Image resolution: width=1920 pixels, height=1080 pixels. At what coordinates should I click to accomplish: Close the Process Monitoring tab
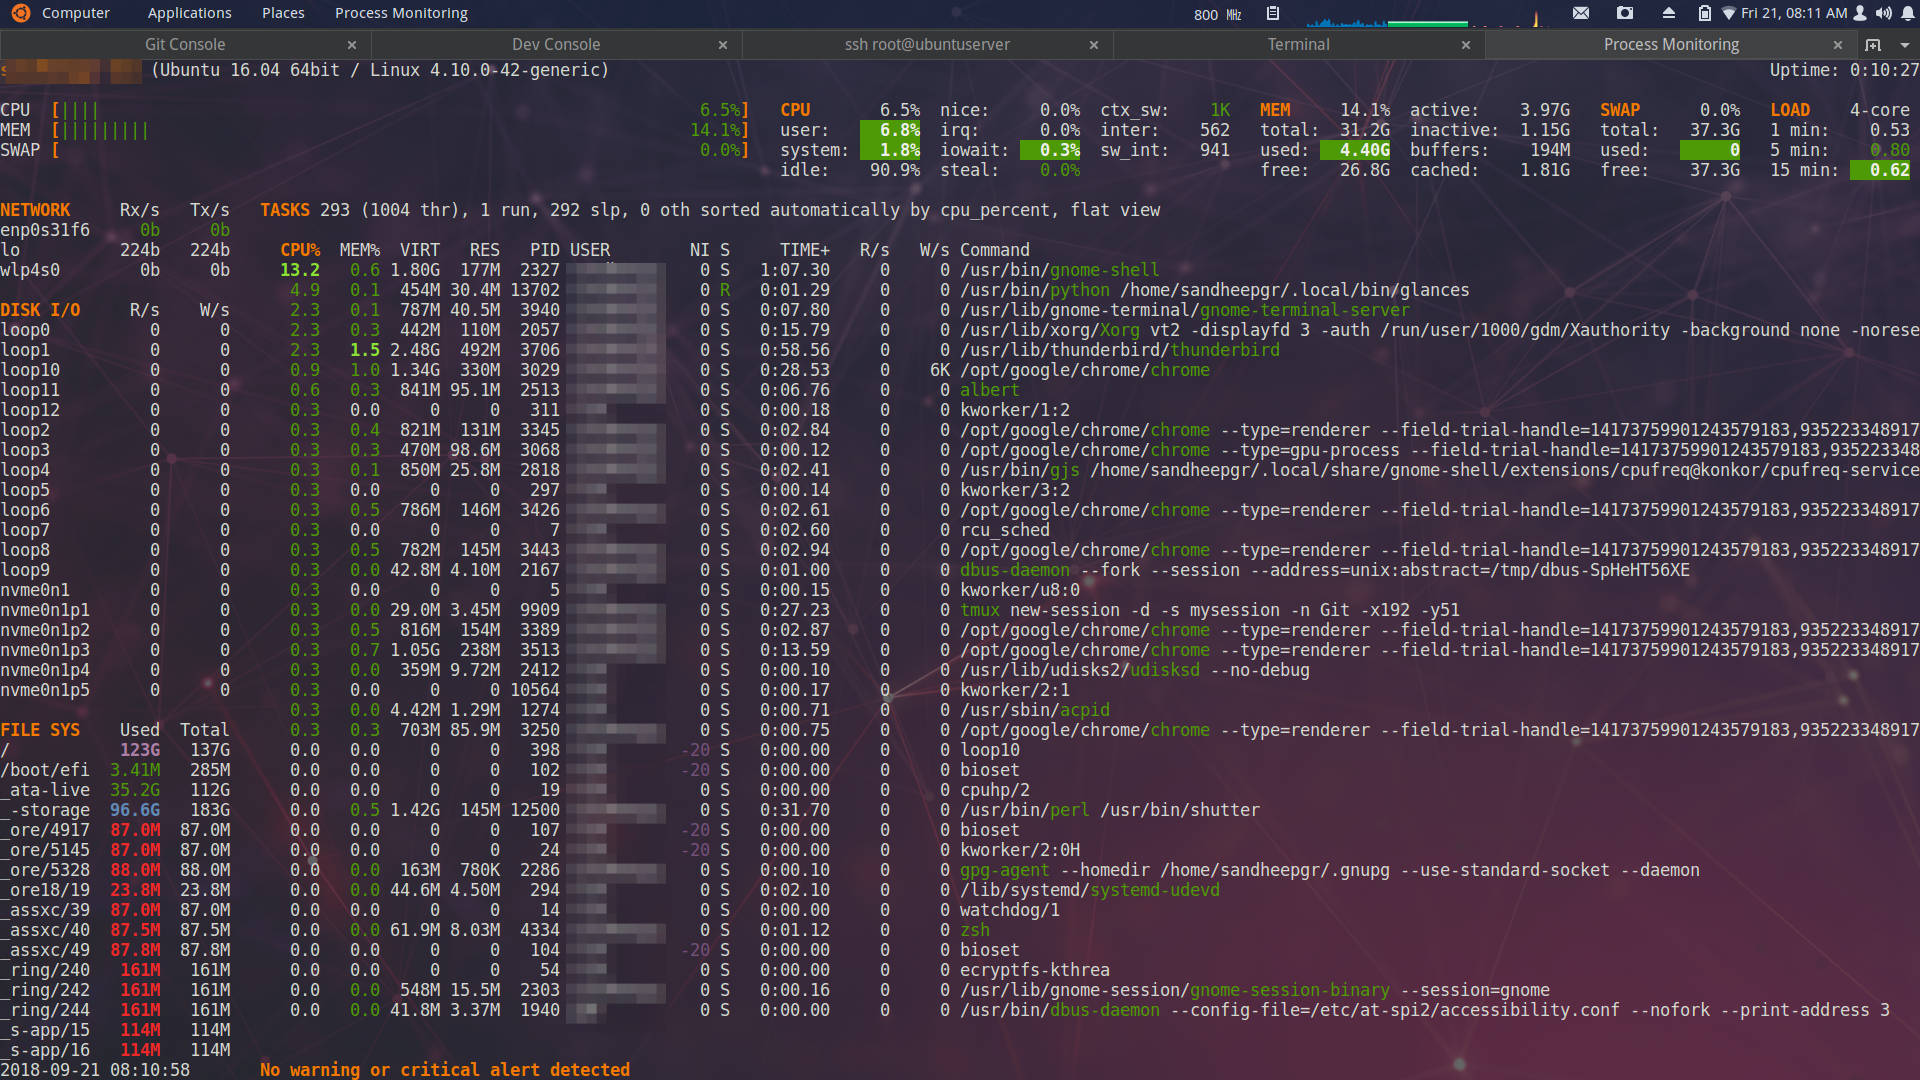[x=1838, y=45]
